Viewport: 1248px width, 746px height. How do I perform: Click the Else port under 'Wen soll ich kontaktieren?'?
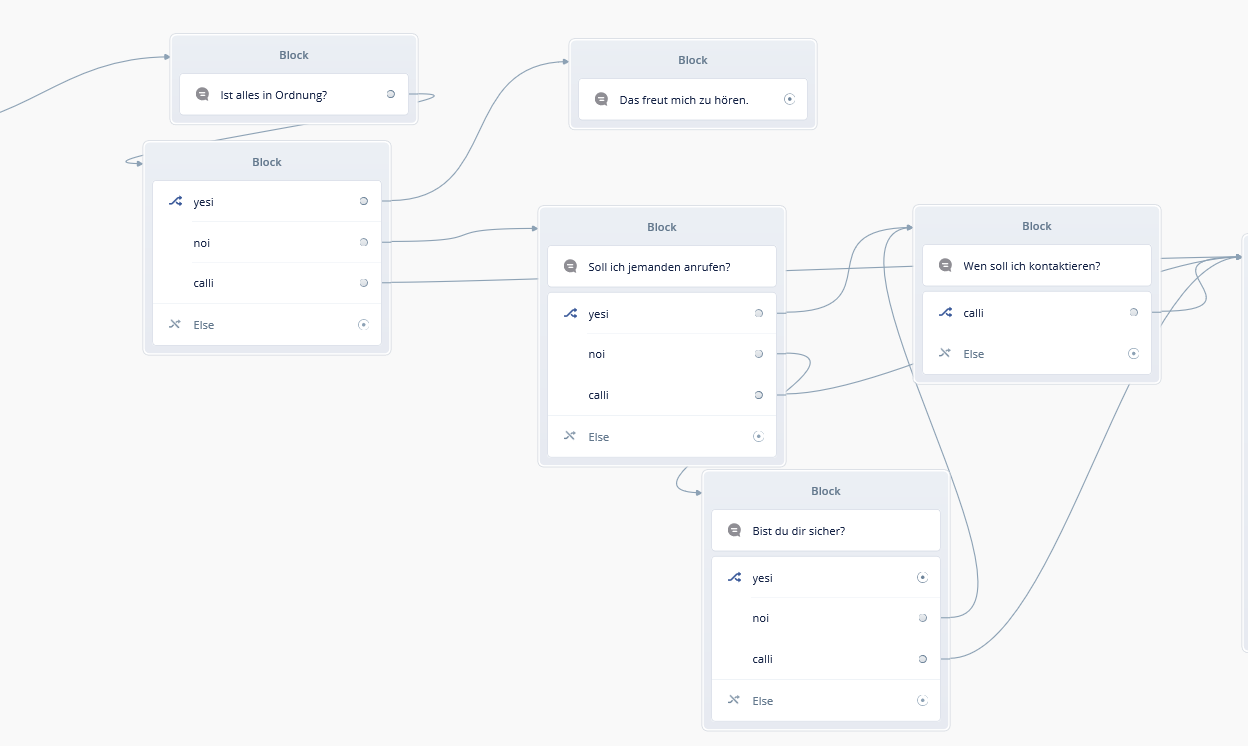[1133, 354]
